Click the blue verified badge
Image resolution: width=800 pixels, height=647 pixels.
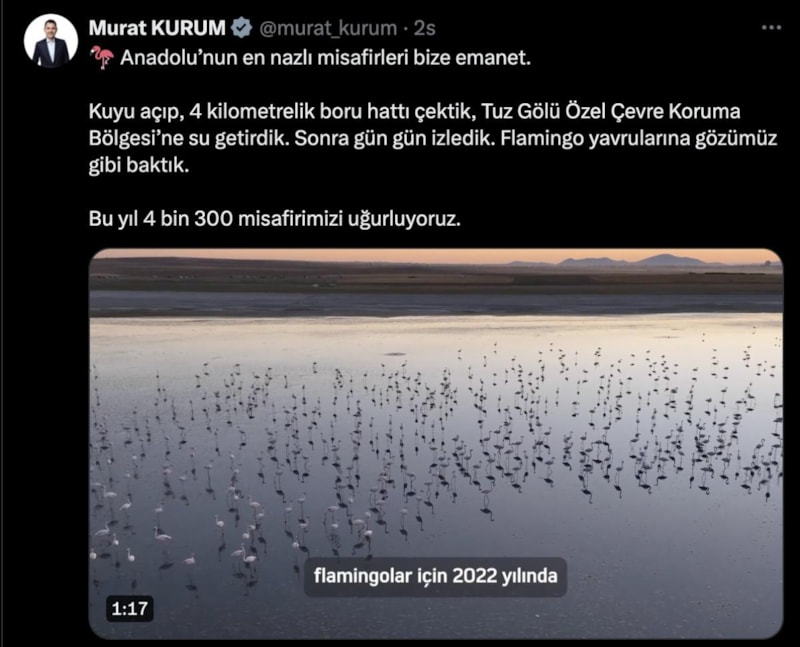coord(241,28)
